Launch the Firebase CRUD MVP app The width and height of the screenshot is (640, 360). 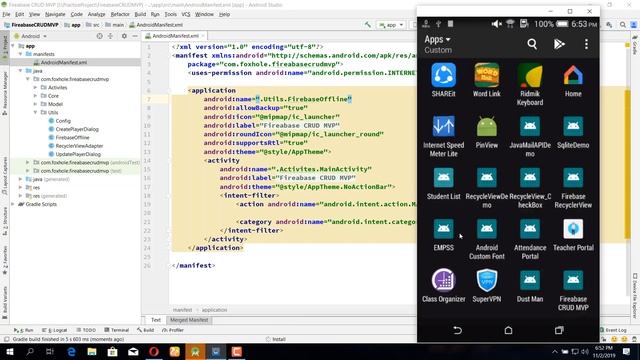tap(573, 280)
